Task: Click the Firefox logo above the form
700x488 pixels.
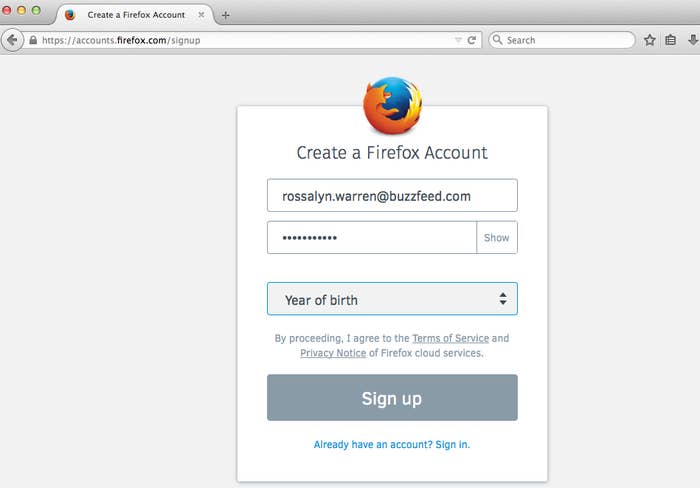Action: pyautogui.click(x=392, y=105)
